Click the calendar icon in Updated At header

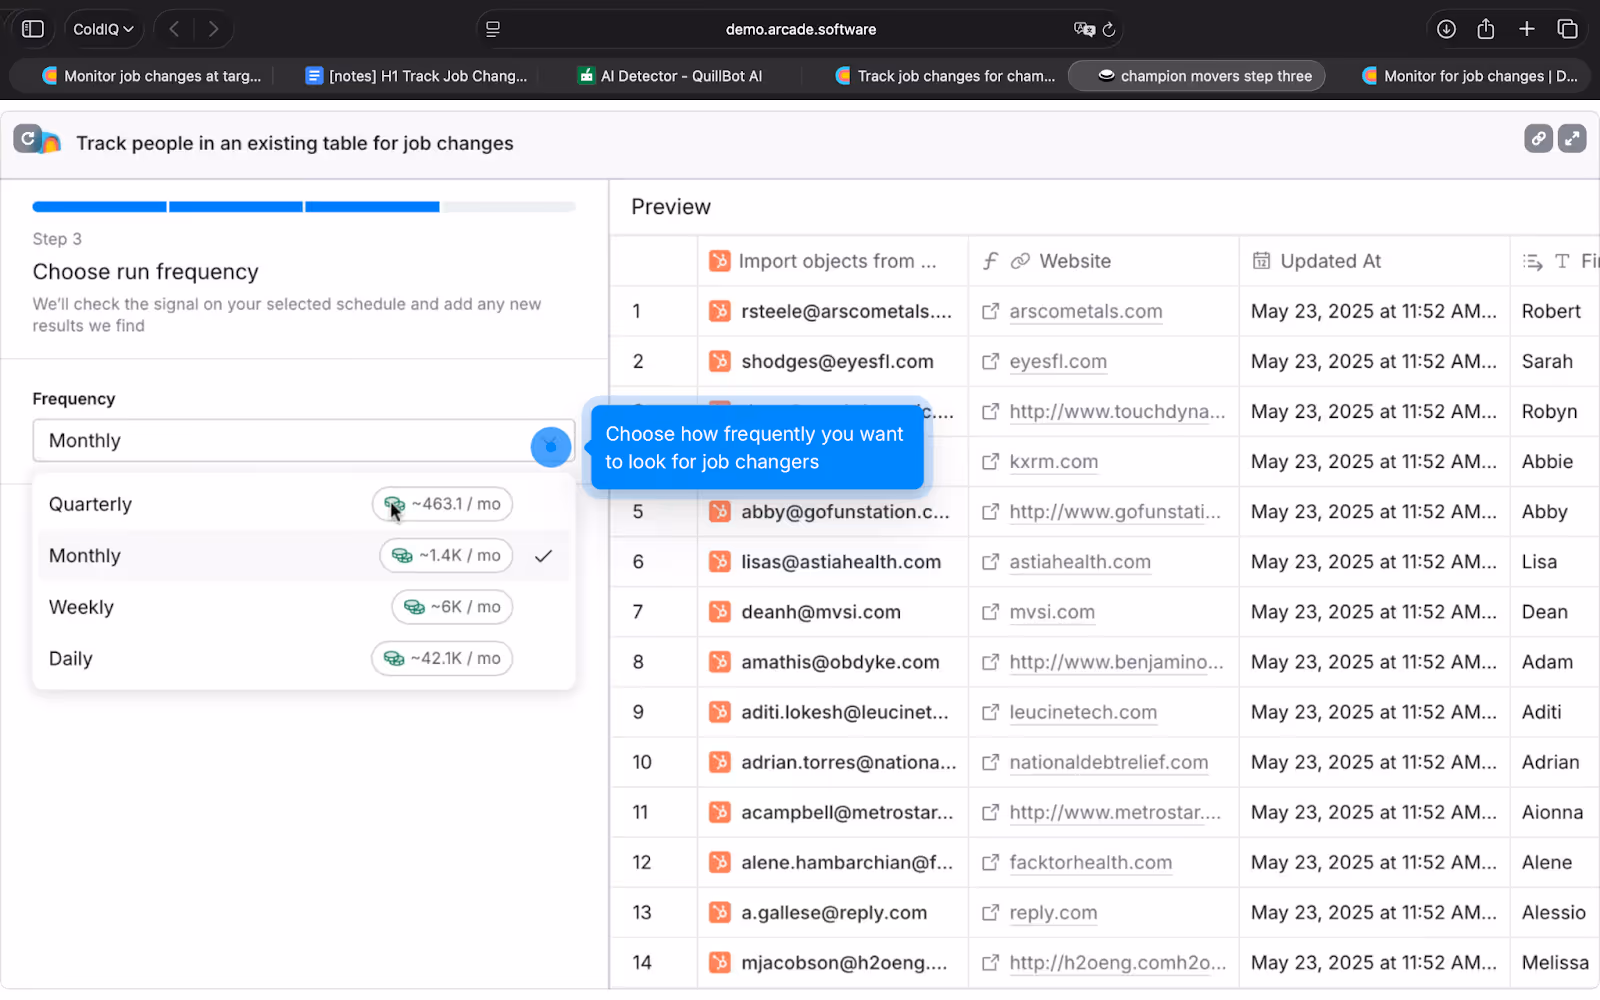click(x=1262, y=261)
